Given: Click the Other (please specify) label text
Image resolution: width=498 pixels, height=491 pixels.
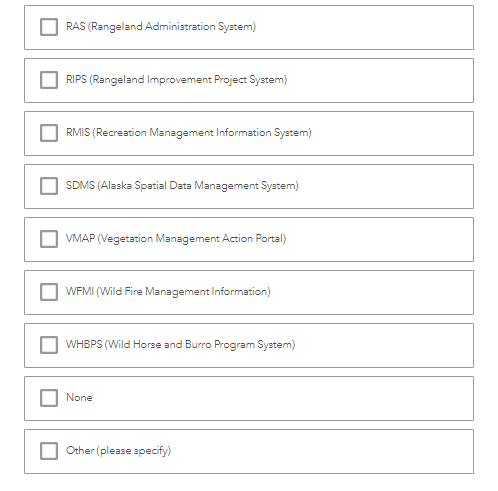Looking at the screenshot, I should 118,451.
